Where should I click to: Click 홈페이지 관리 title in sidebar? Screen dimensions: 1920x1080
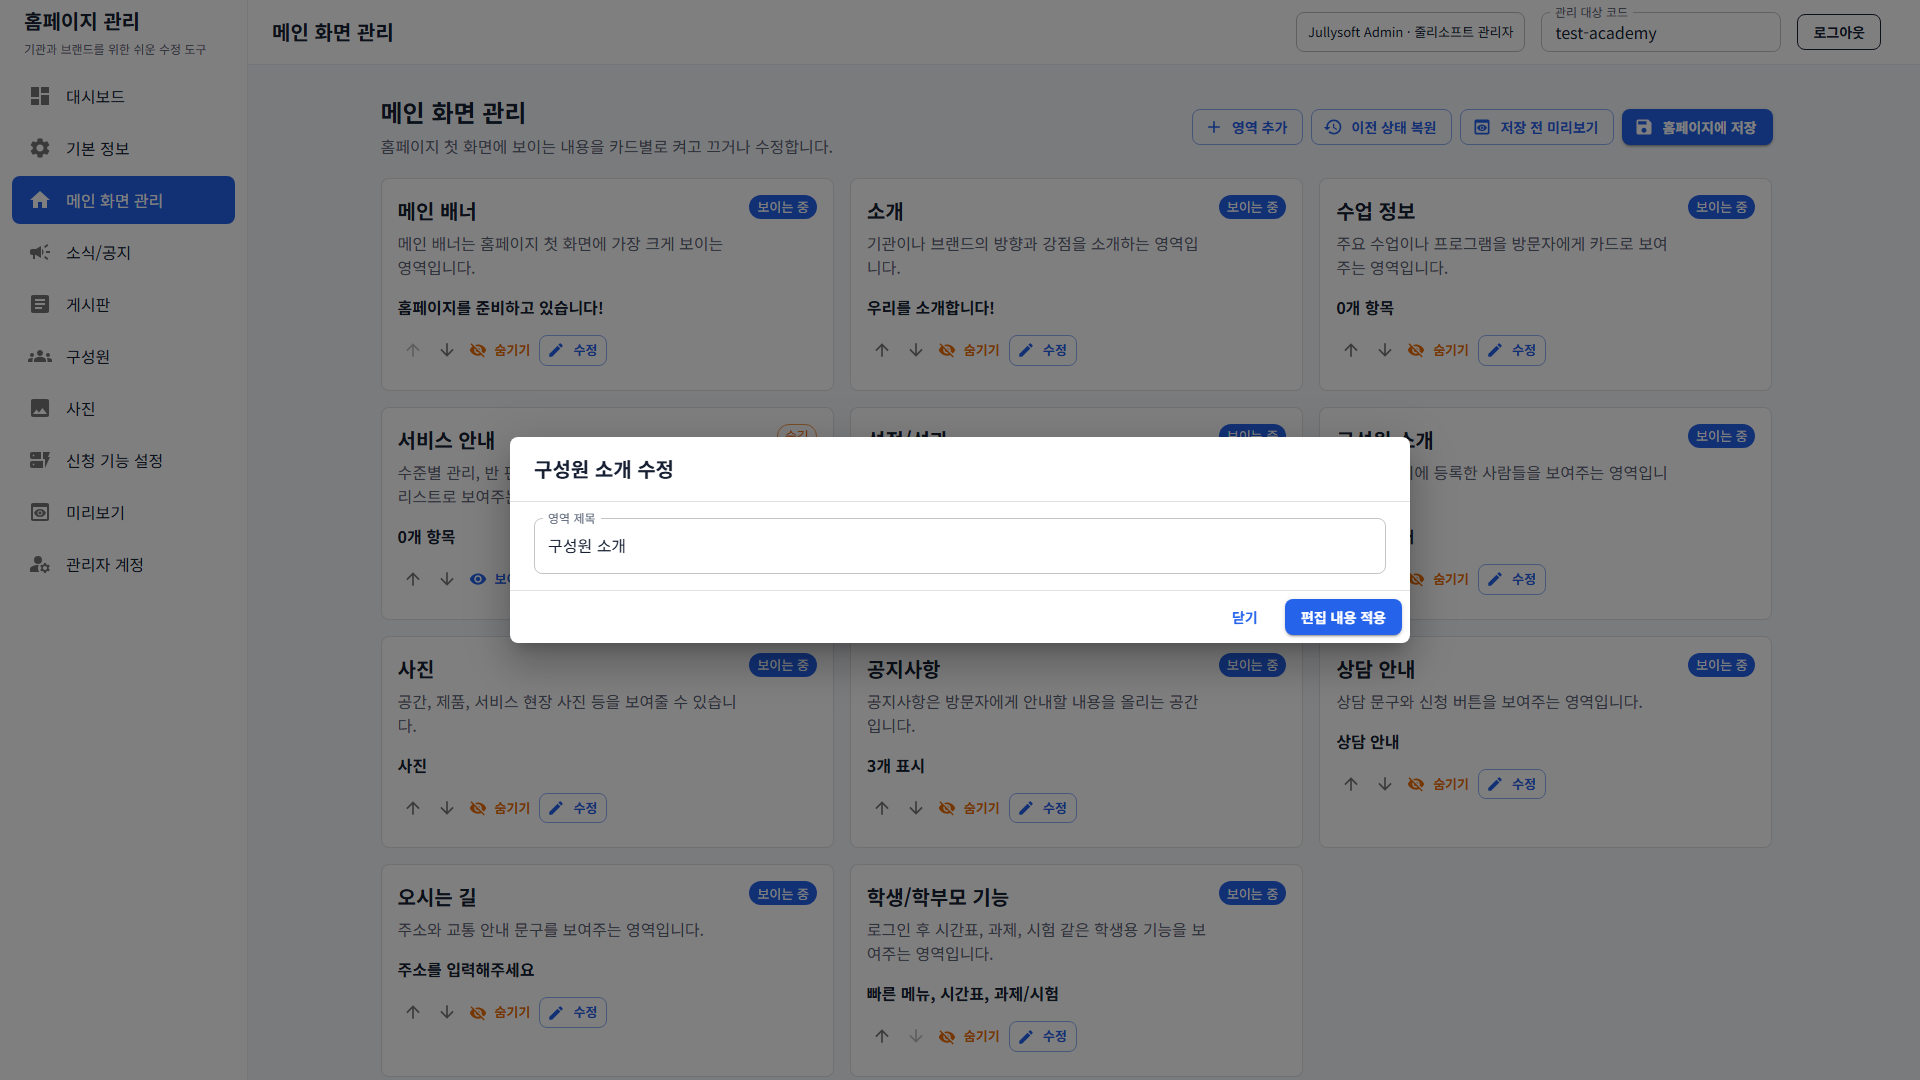point(82,21)
